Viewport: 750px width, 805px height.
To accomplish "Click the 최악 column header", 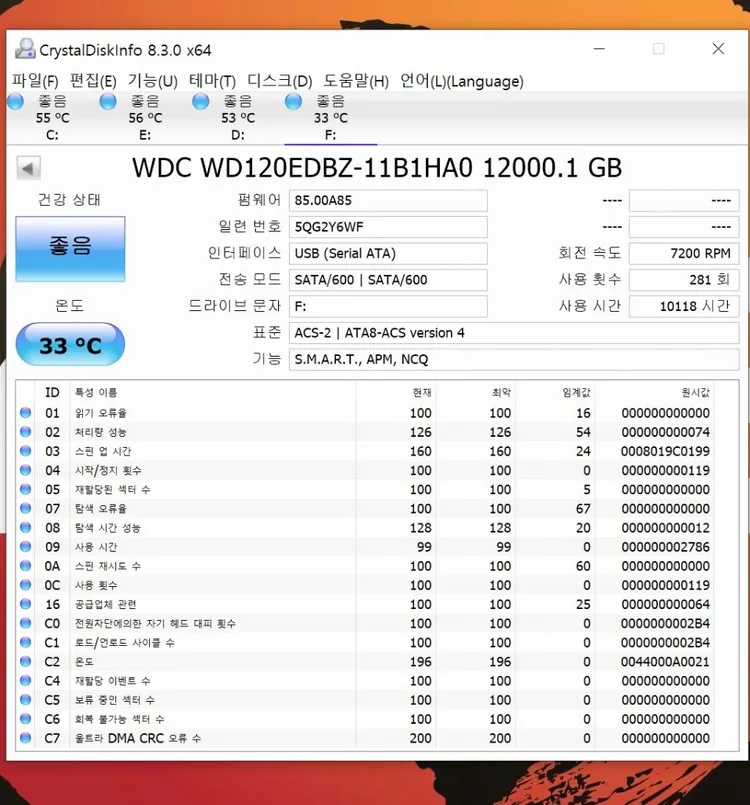I will (502, 392).
